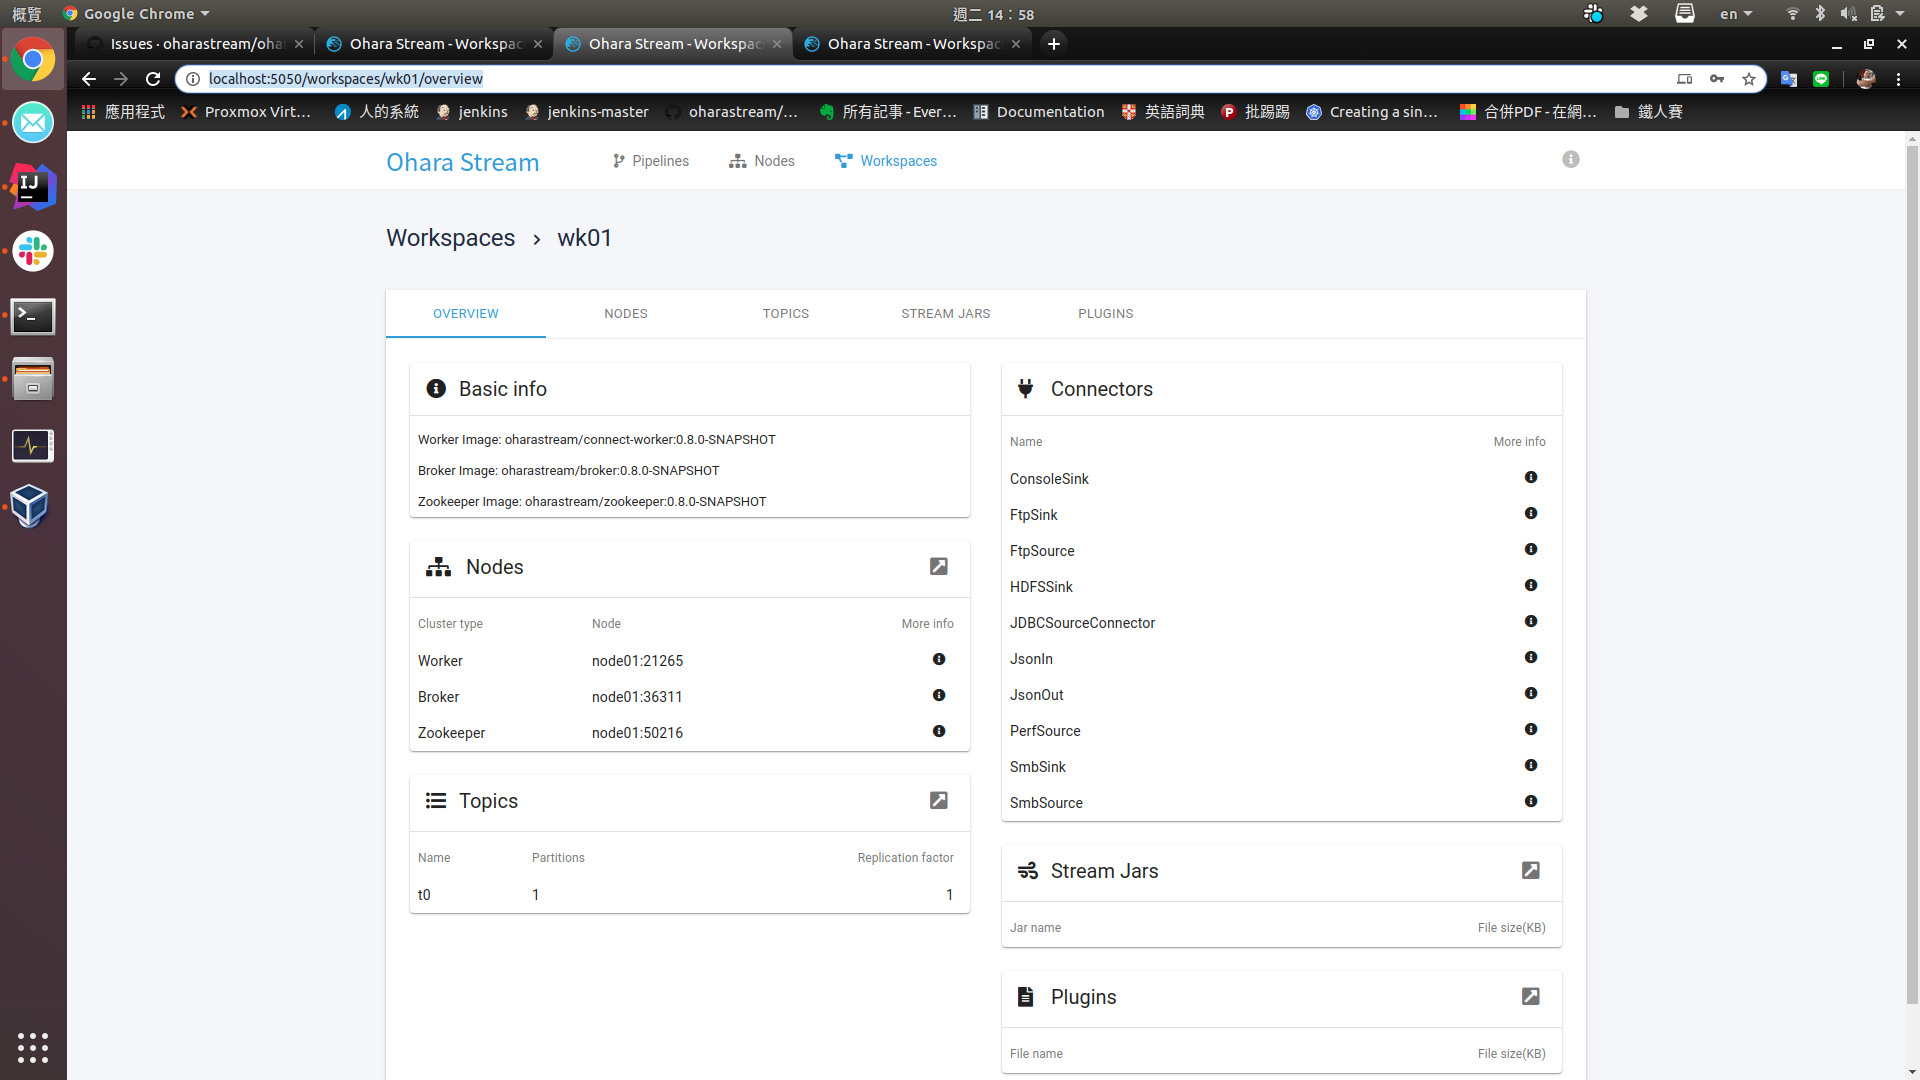Open Plugins card link icon
The width and height of the screenshot is (1920, 1080).
pos(1530,997)
